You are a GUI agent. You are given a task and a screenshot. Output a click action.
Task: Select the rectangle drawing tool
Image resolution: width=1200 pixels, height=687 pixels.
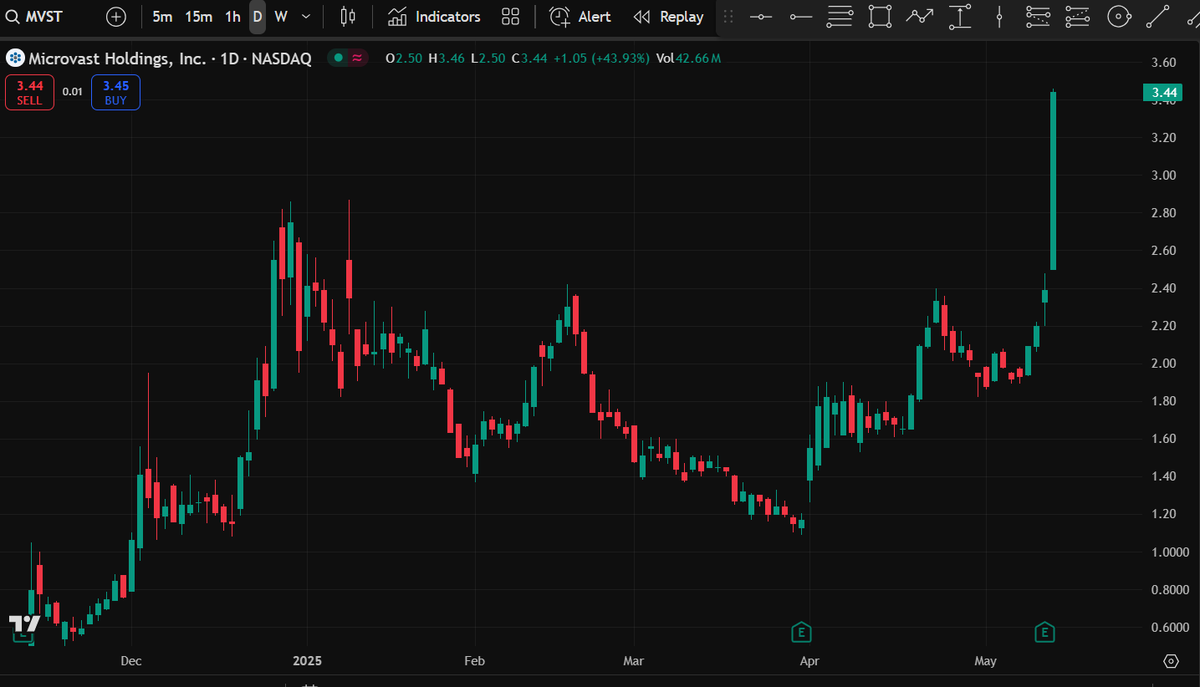pos(880,17)
